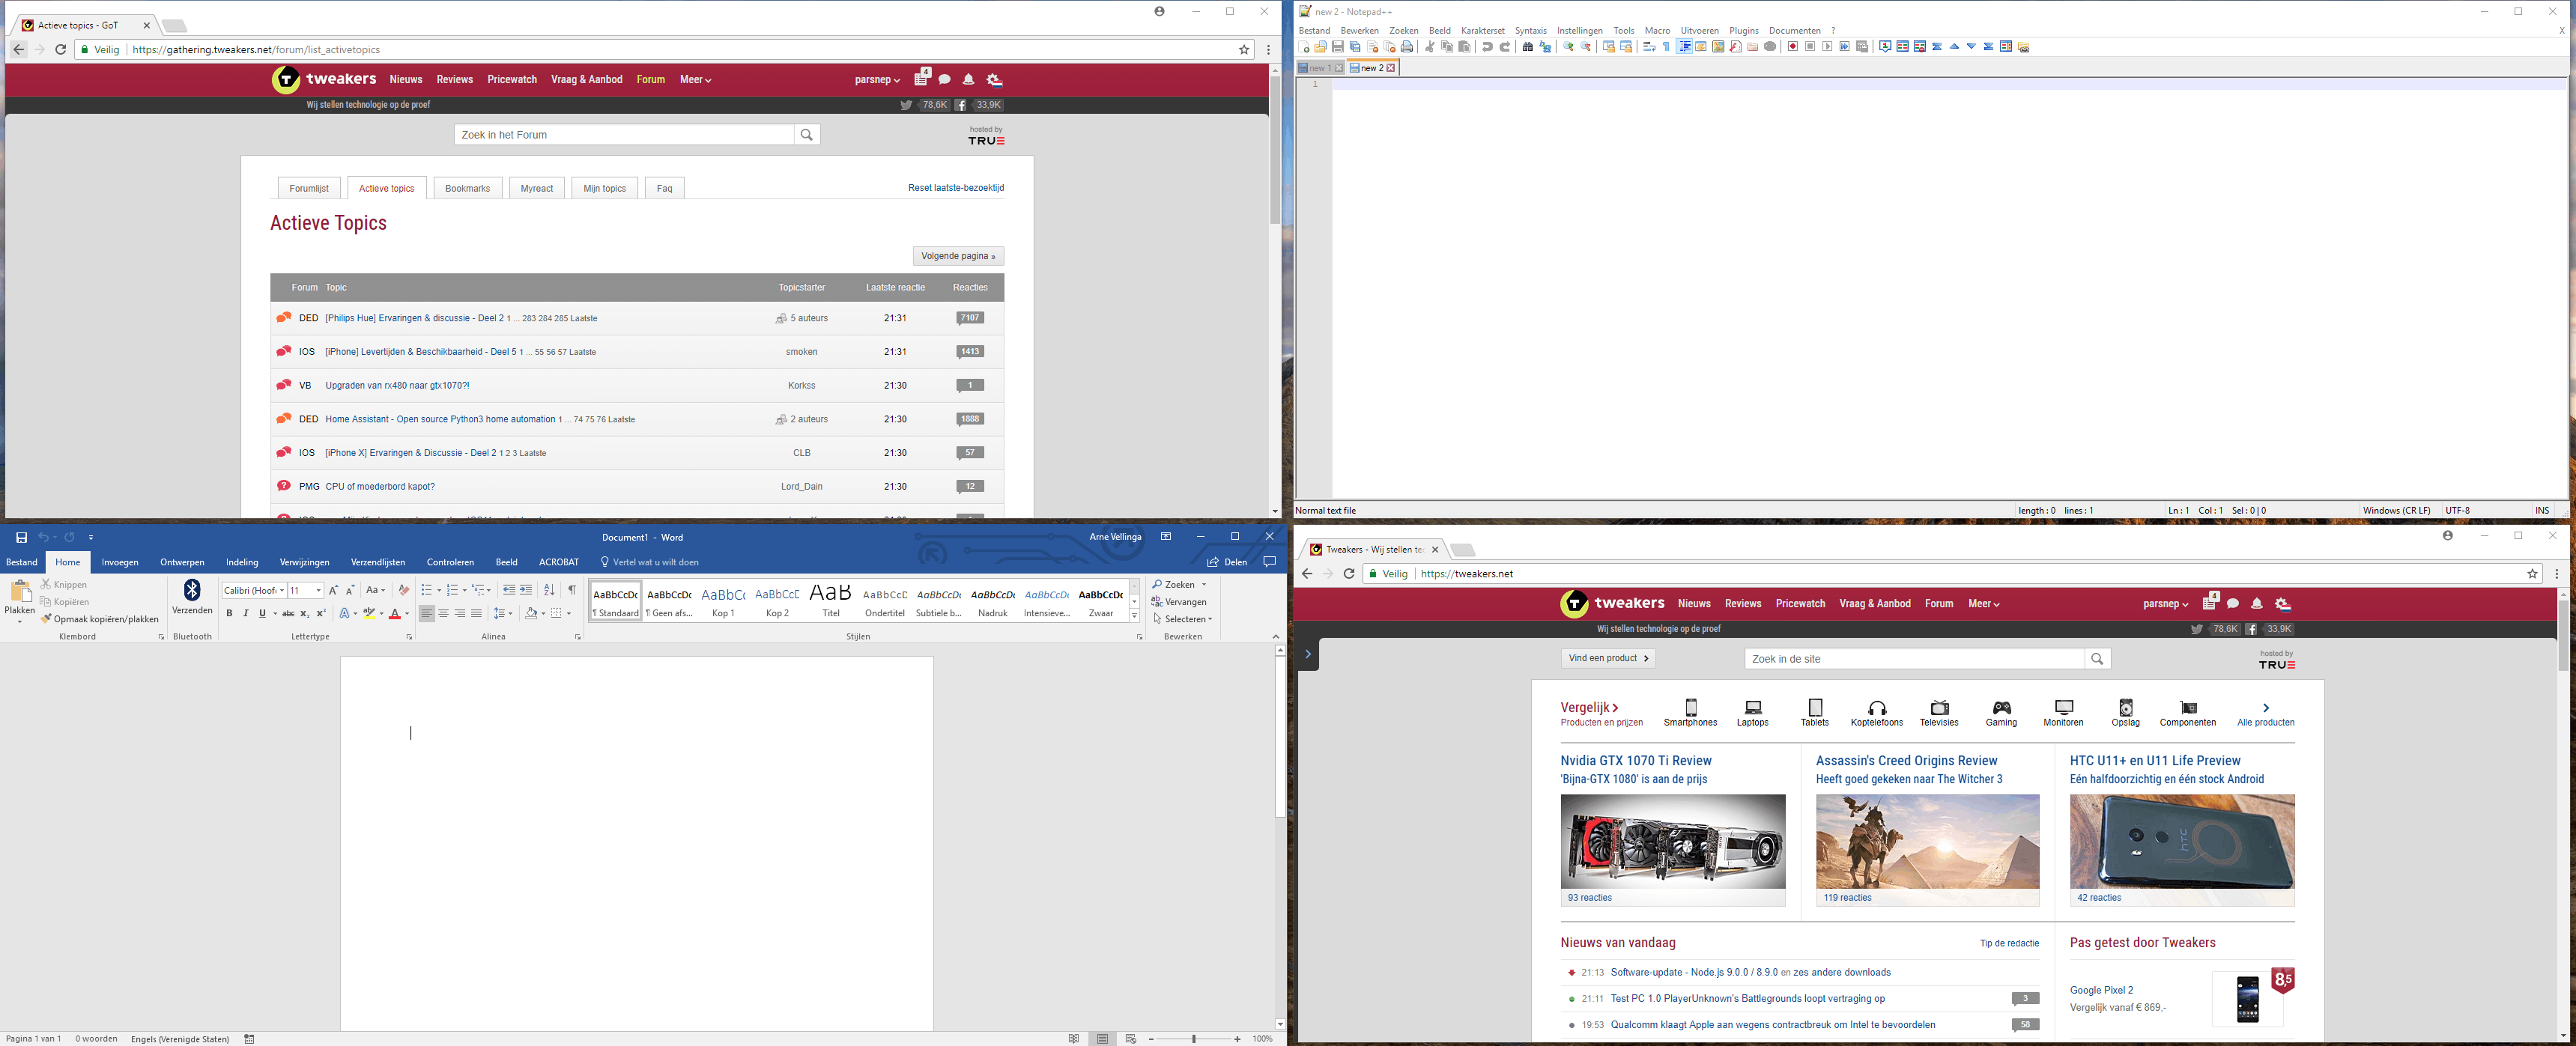Click the Notepad++ undo arrow icon
Viewport: 2576px width, 1046px height.
coord(1488,47)
